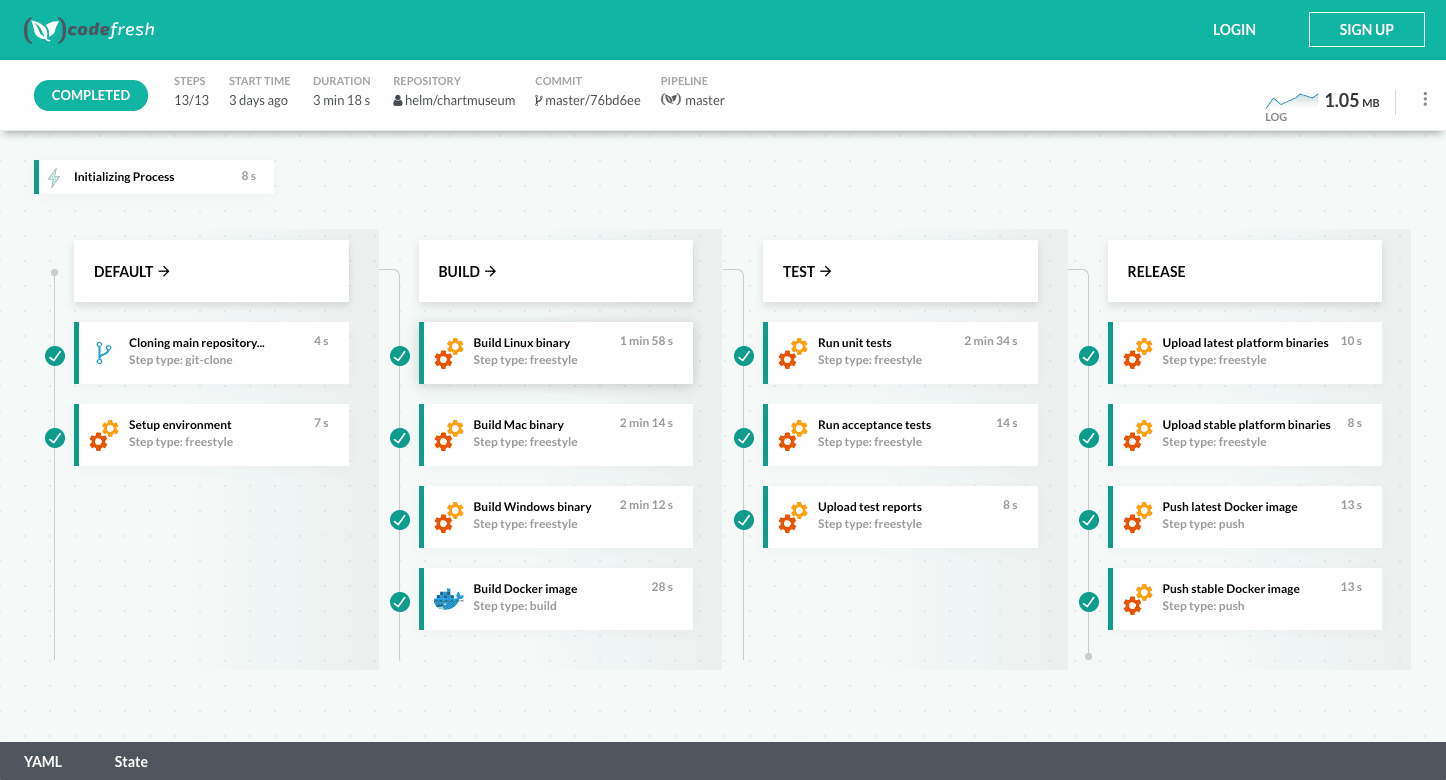Expand the TEST stage header
The height and width of the screenshot is (780, 1446).
(807, 272)
